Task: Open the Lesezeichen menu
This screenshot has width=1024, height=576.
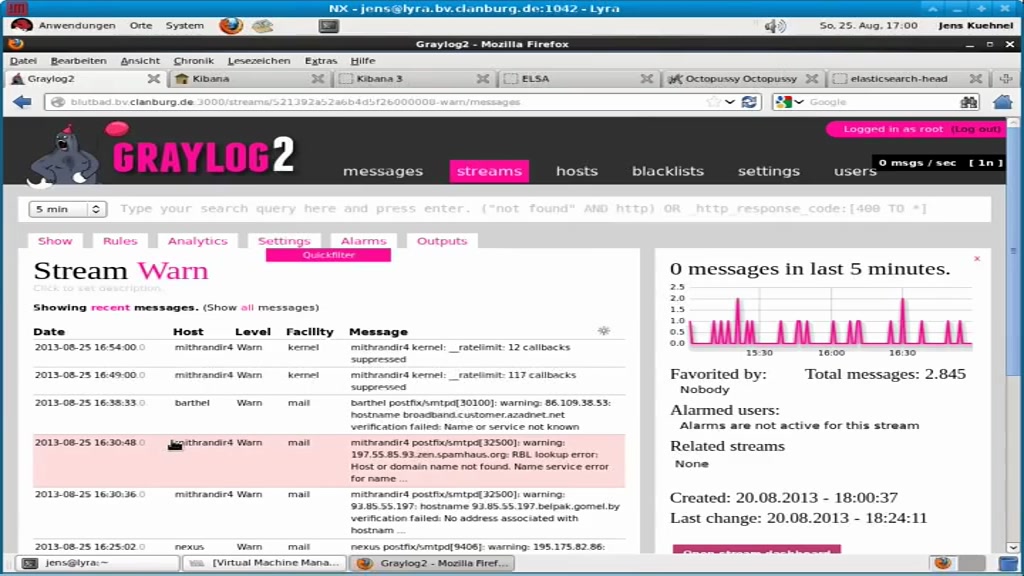Action: point(259,61)
